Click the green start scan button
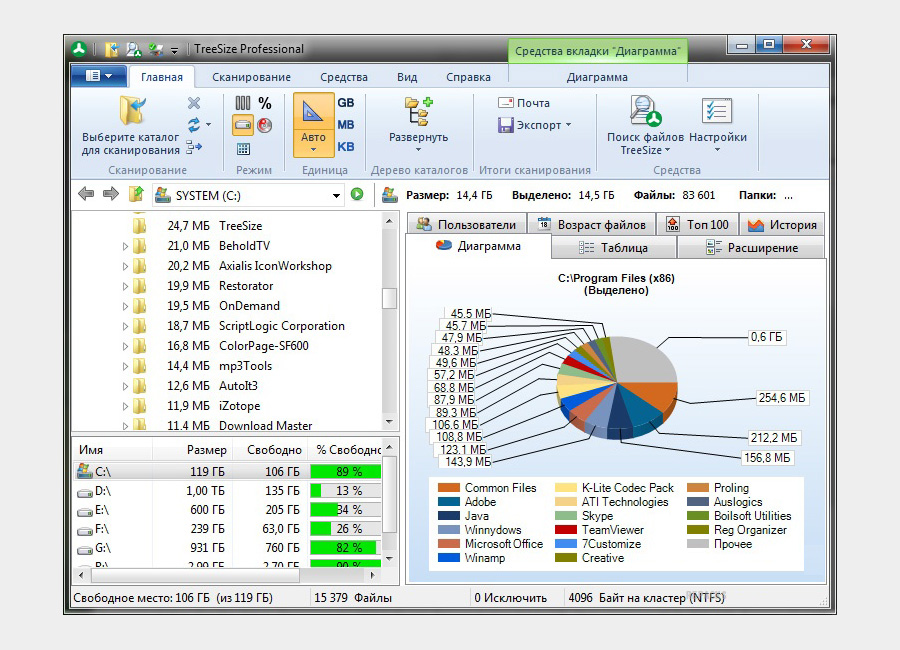The image size is (900, 650). [x=357, y=195]
